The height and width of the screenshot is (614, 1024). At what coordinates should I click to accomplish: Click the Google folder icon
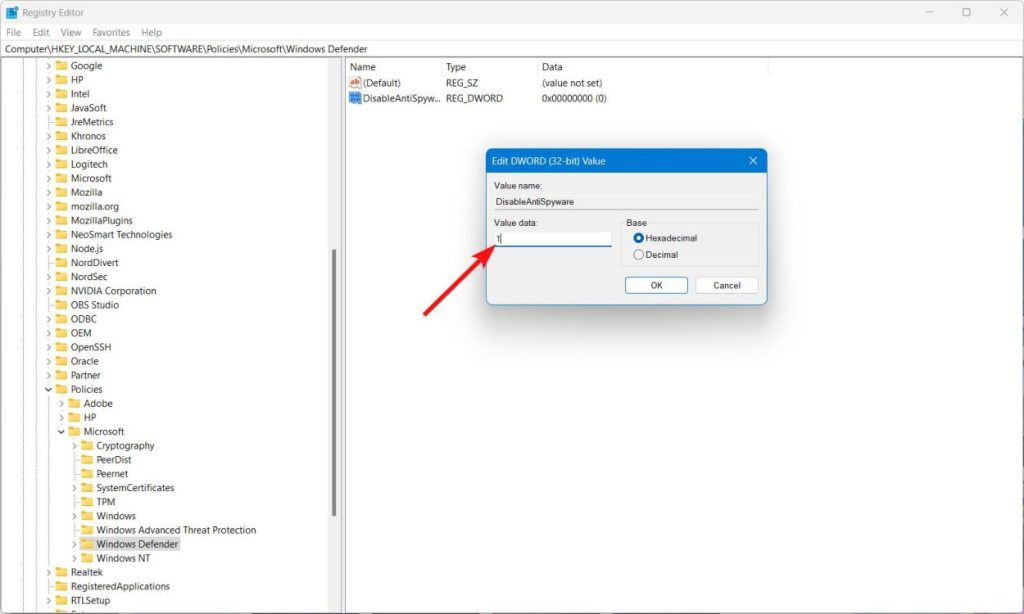(61, 65)
